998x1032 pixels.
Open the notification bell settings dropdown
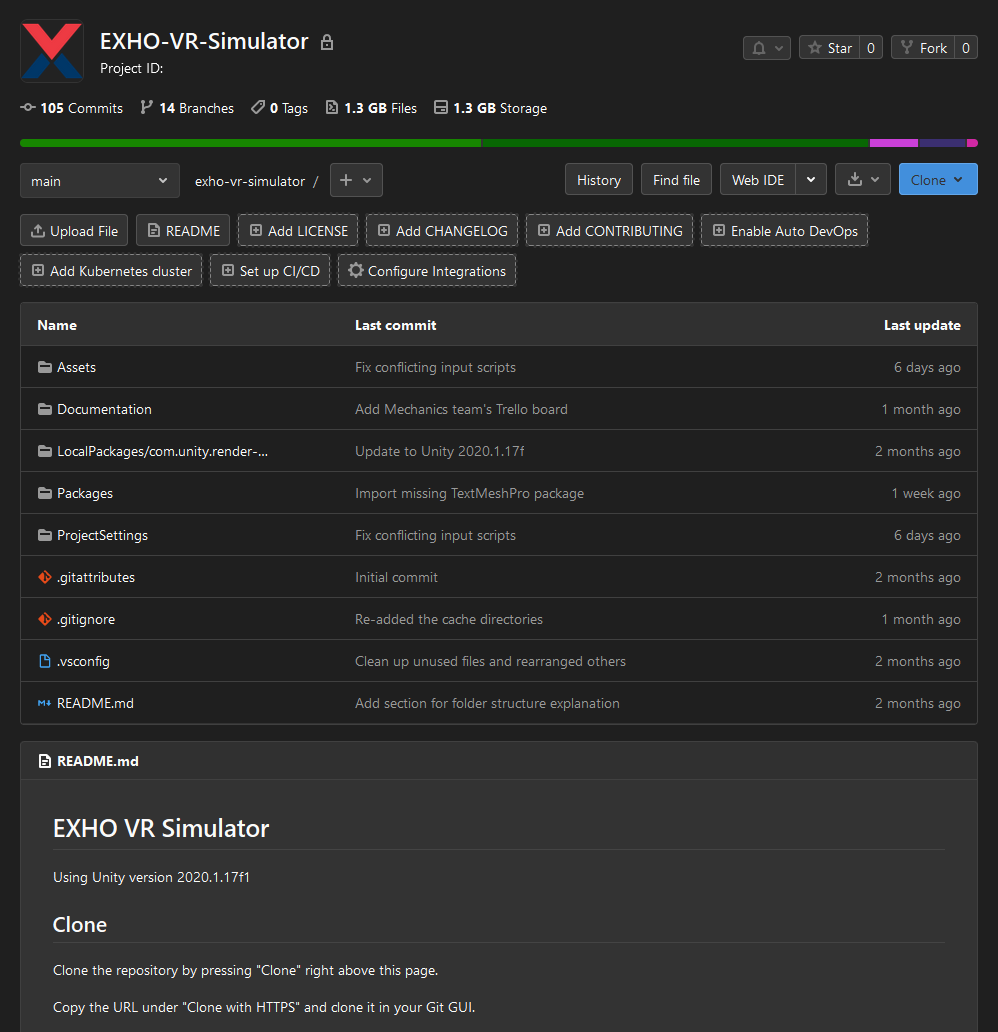766,48
